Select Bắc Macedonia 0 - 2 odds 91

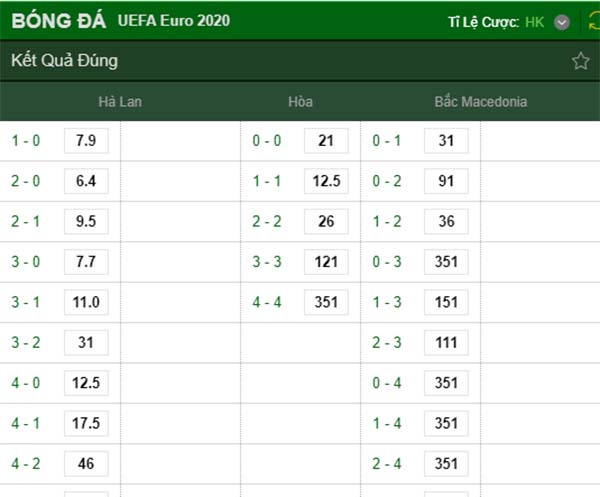tap(446, 181)
